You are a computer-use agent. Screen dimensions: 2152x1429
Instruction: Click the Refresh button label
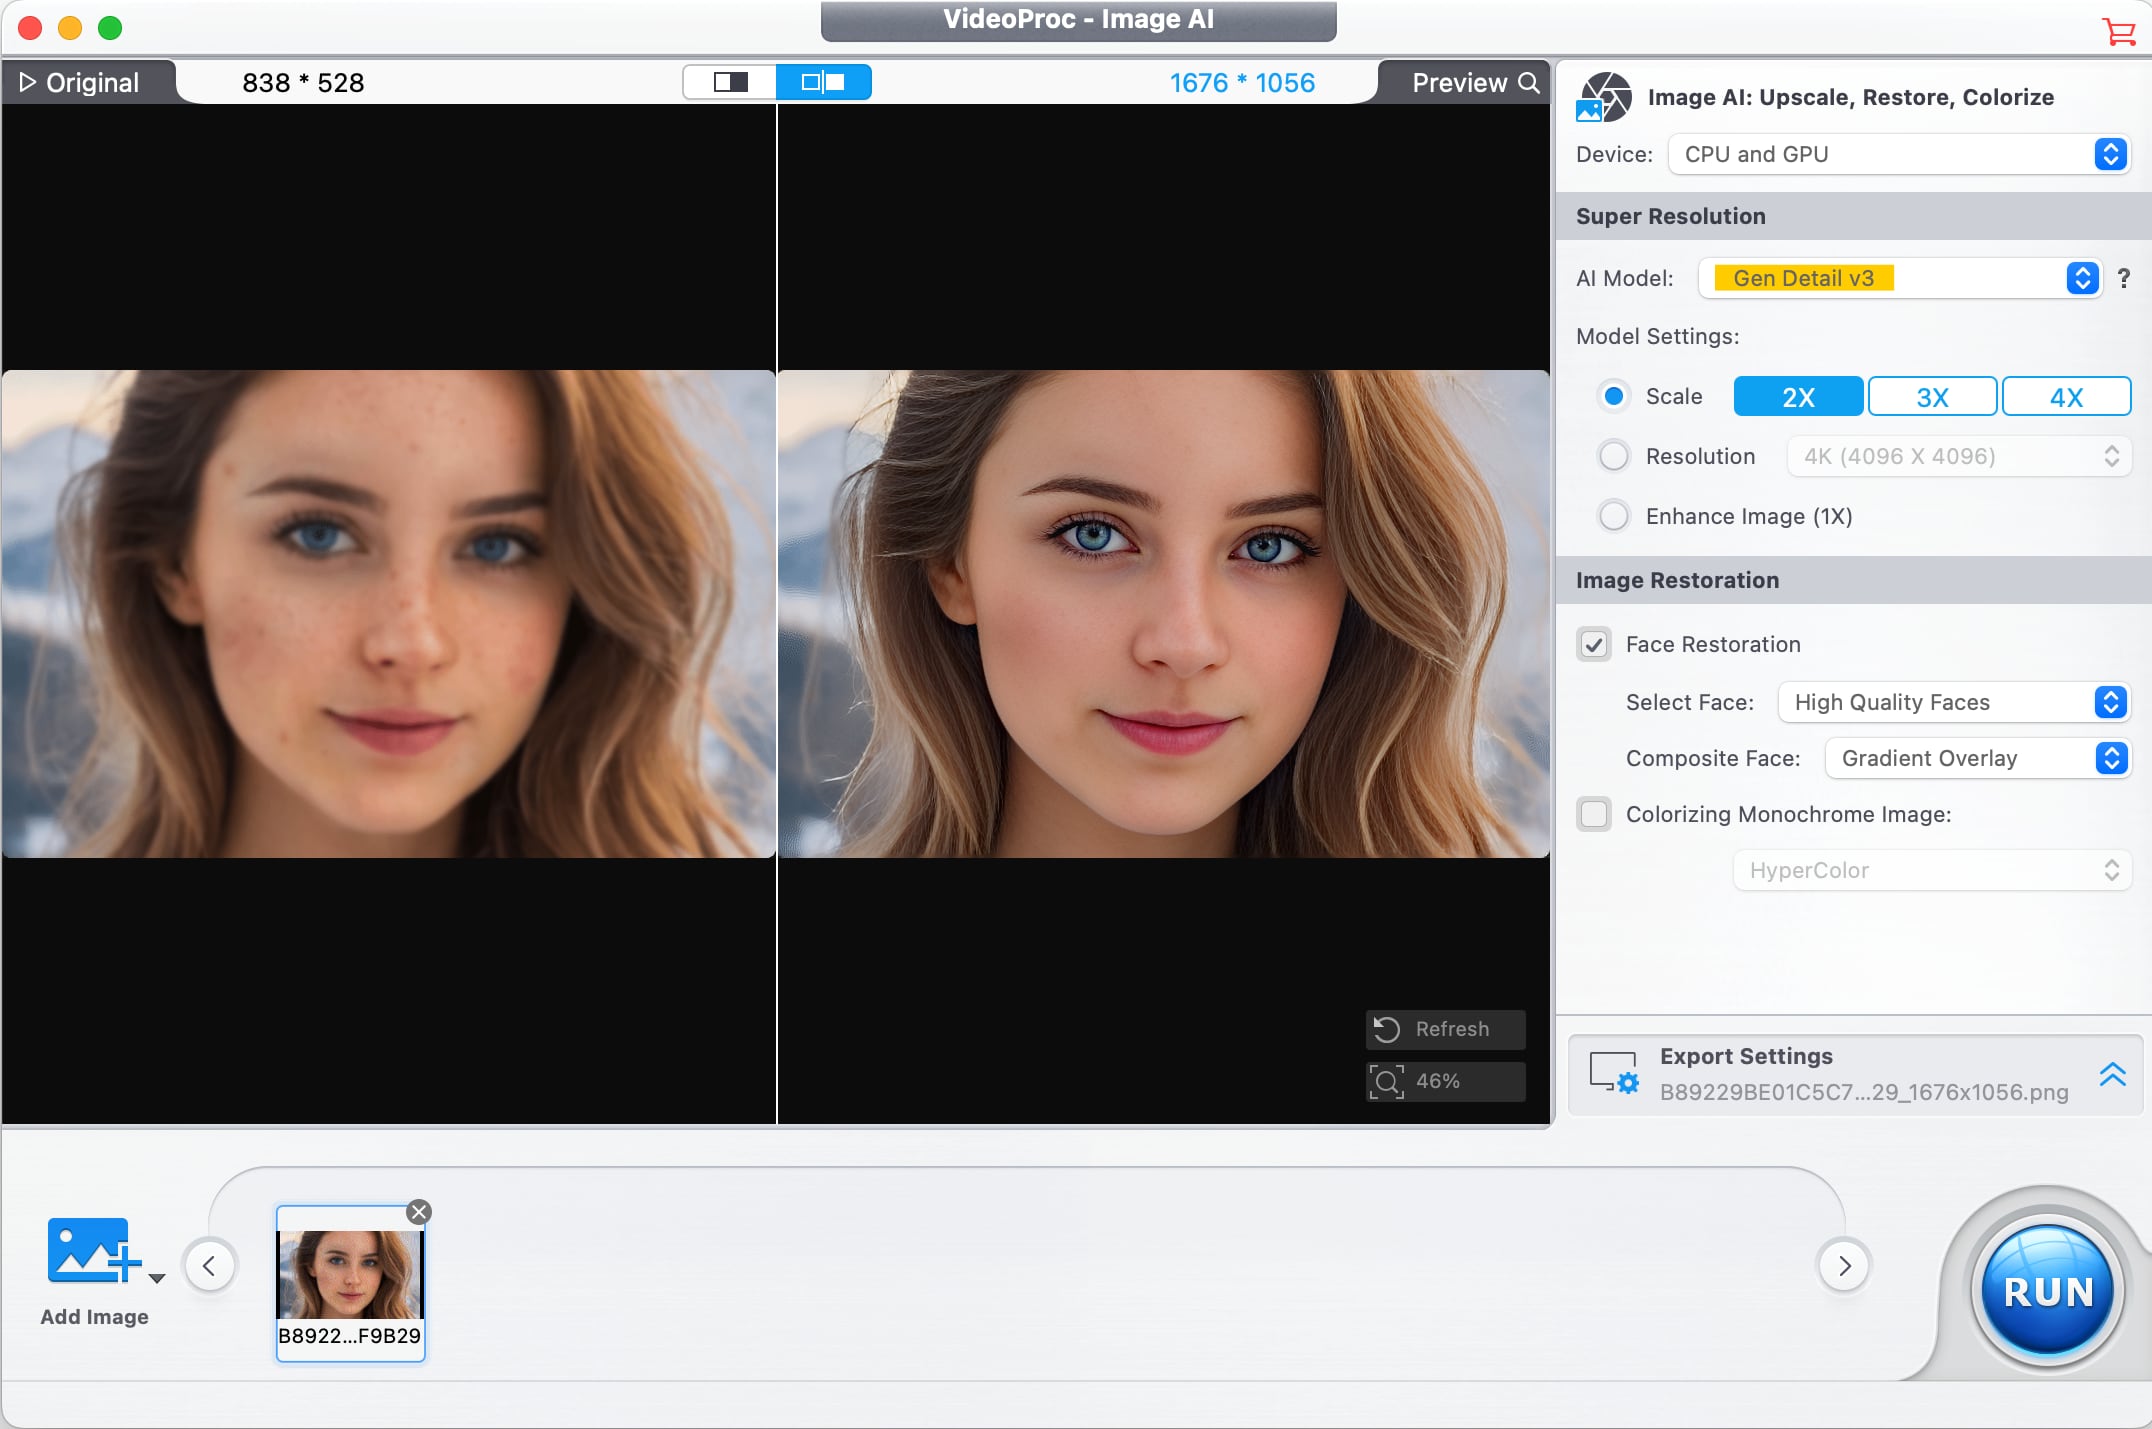coord(1452,1029)
